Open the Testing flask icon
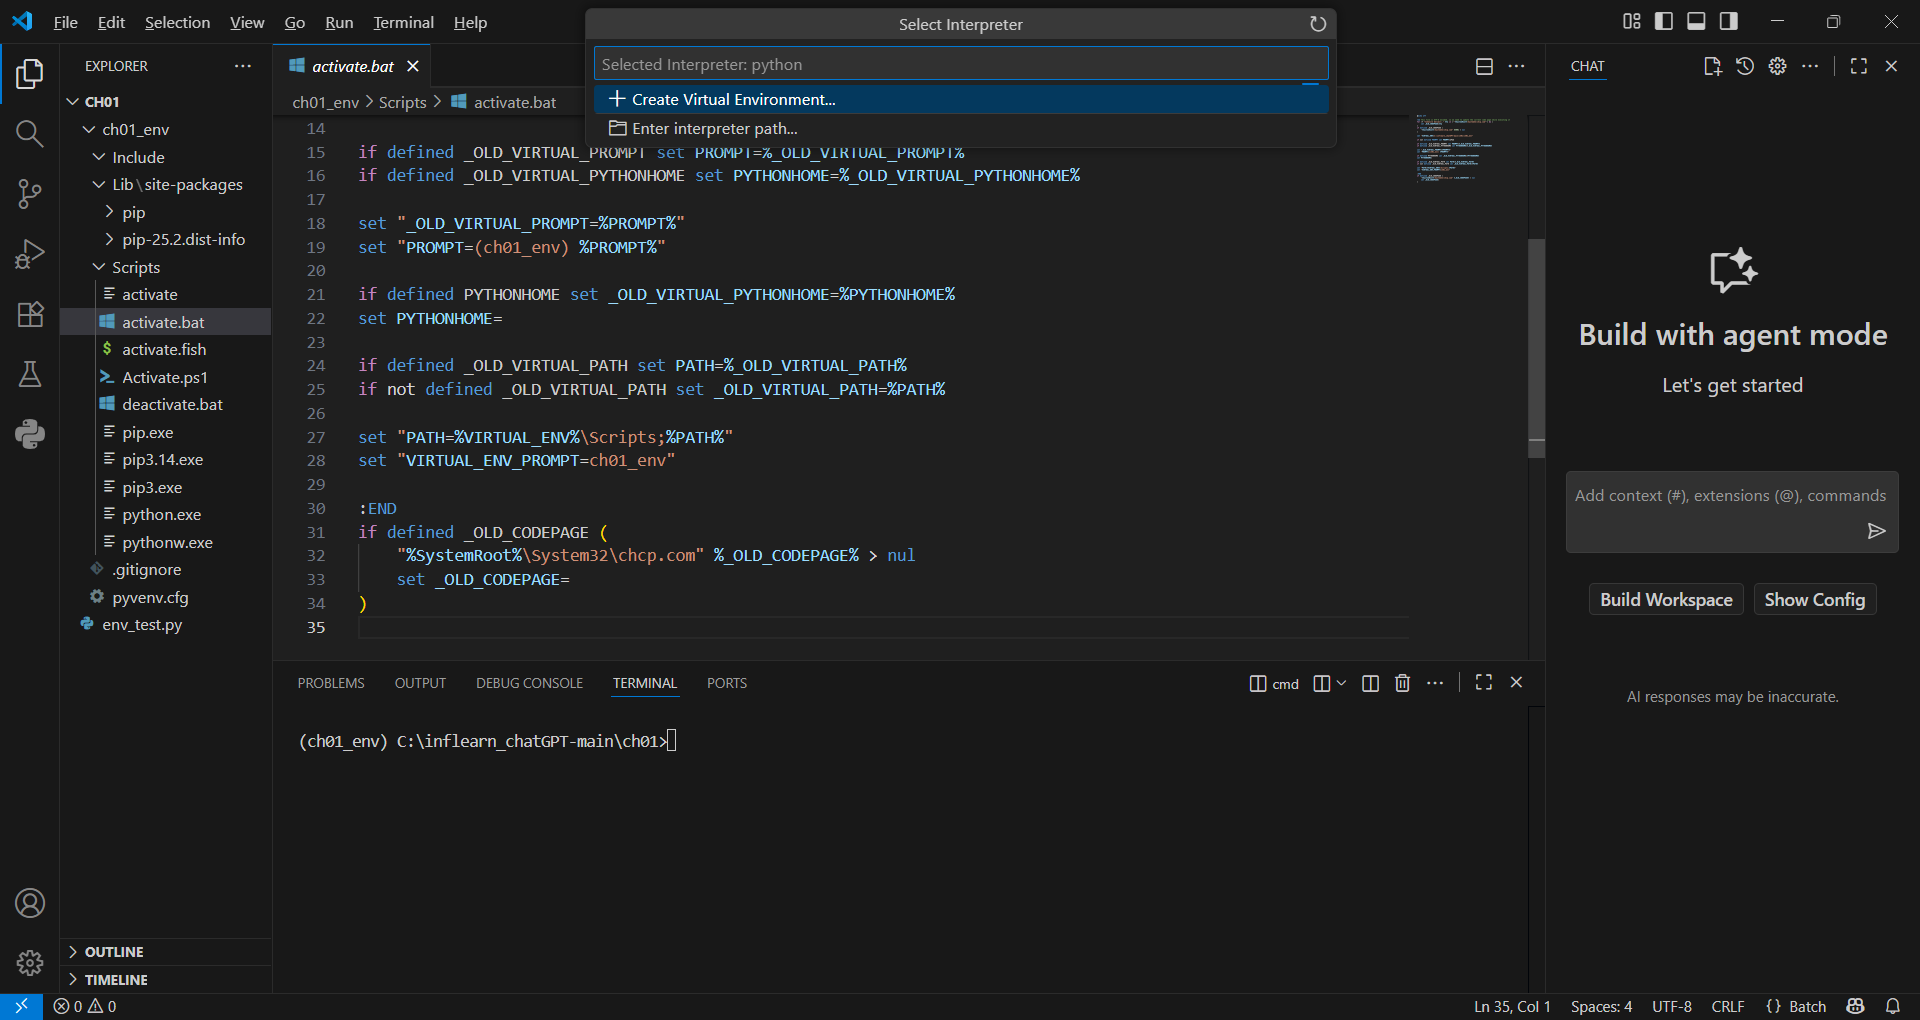Screen dimensions: 1920x1020 pos(30,374)
